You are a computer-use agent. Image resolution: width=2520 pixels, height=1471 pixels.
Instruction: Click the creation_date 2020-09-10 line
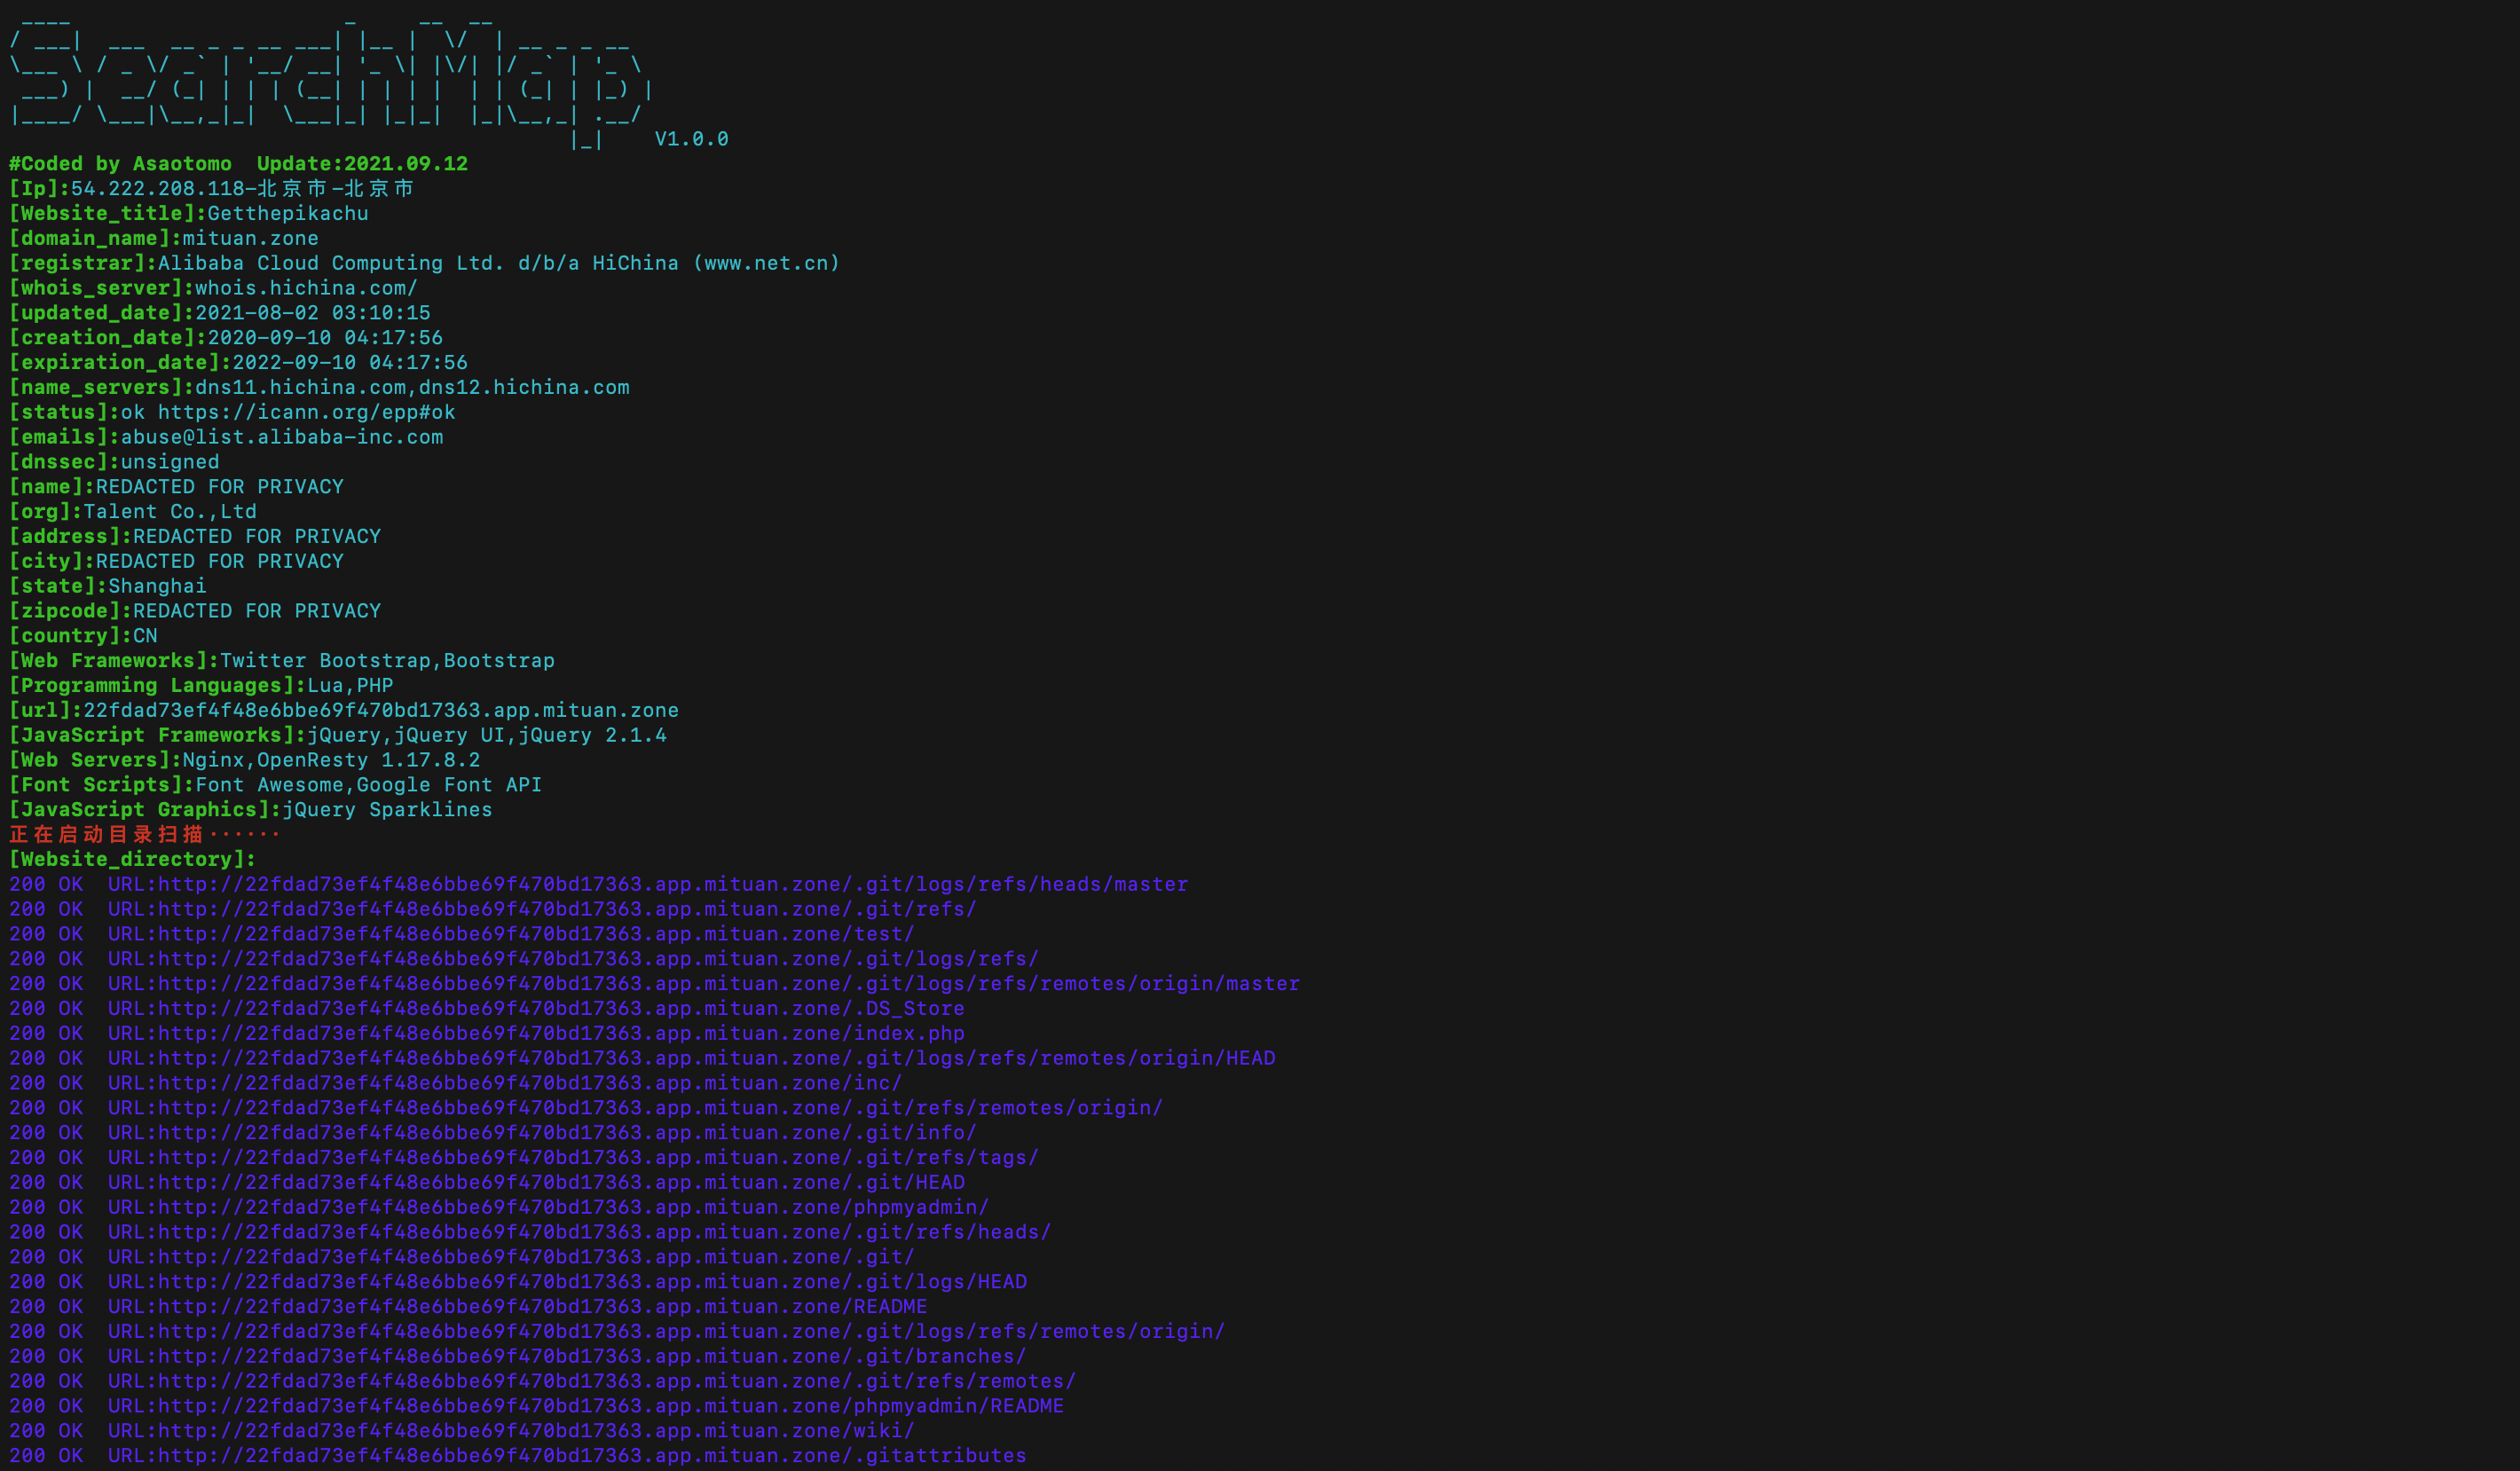point(226,338)
